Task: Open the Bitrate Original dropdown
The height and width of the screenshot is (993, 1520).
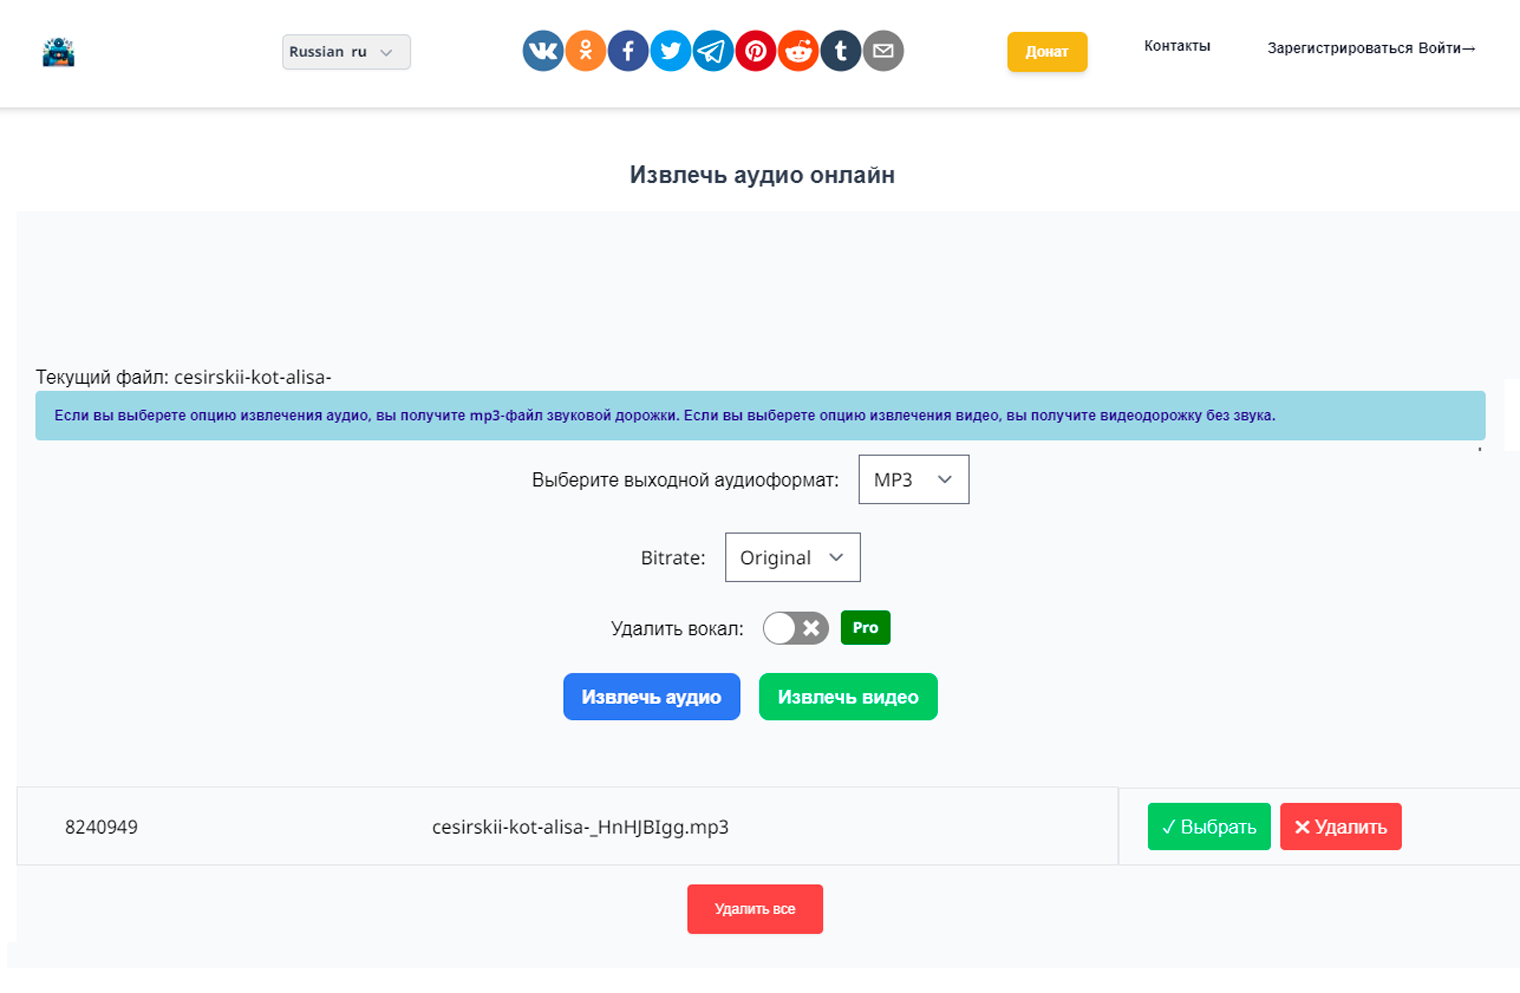Action: pos(793,558)
